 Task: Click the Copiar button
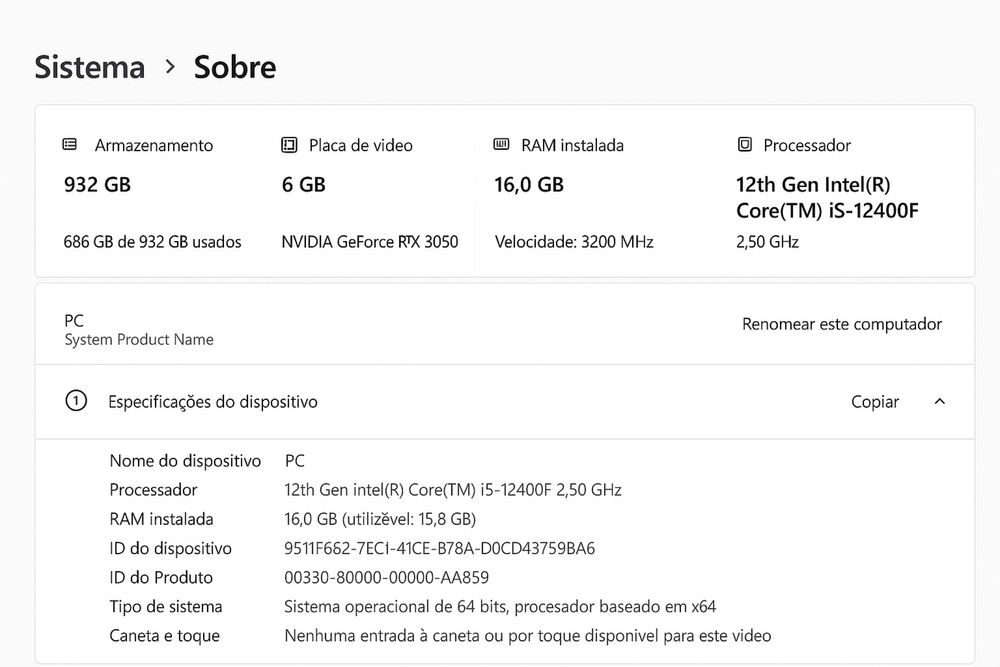875,402
